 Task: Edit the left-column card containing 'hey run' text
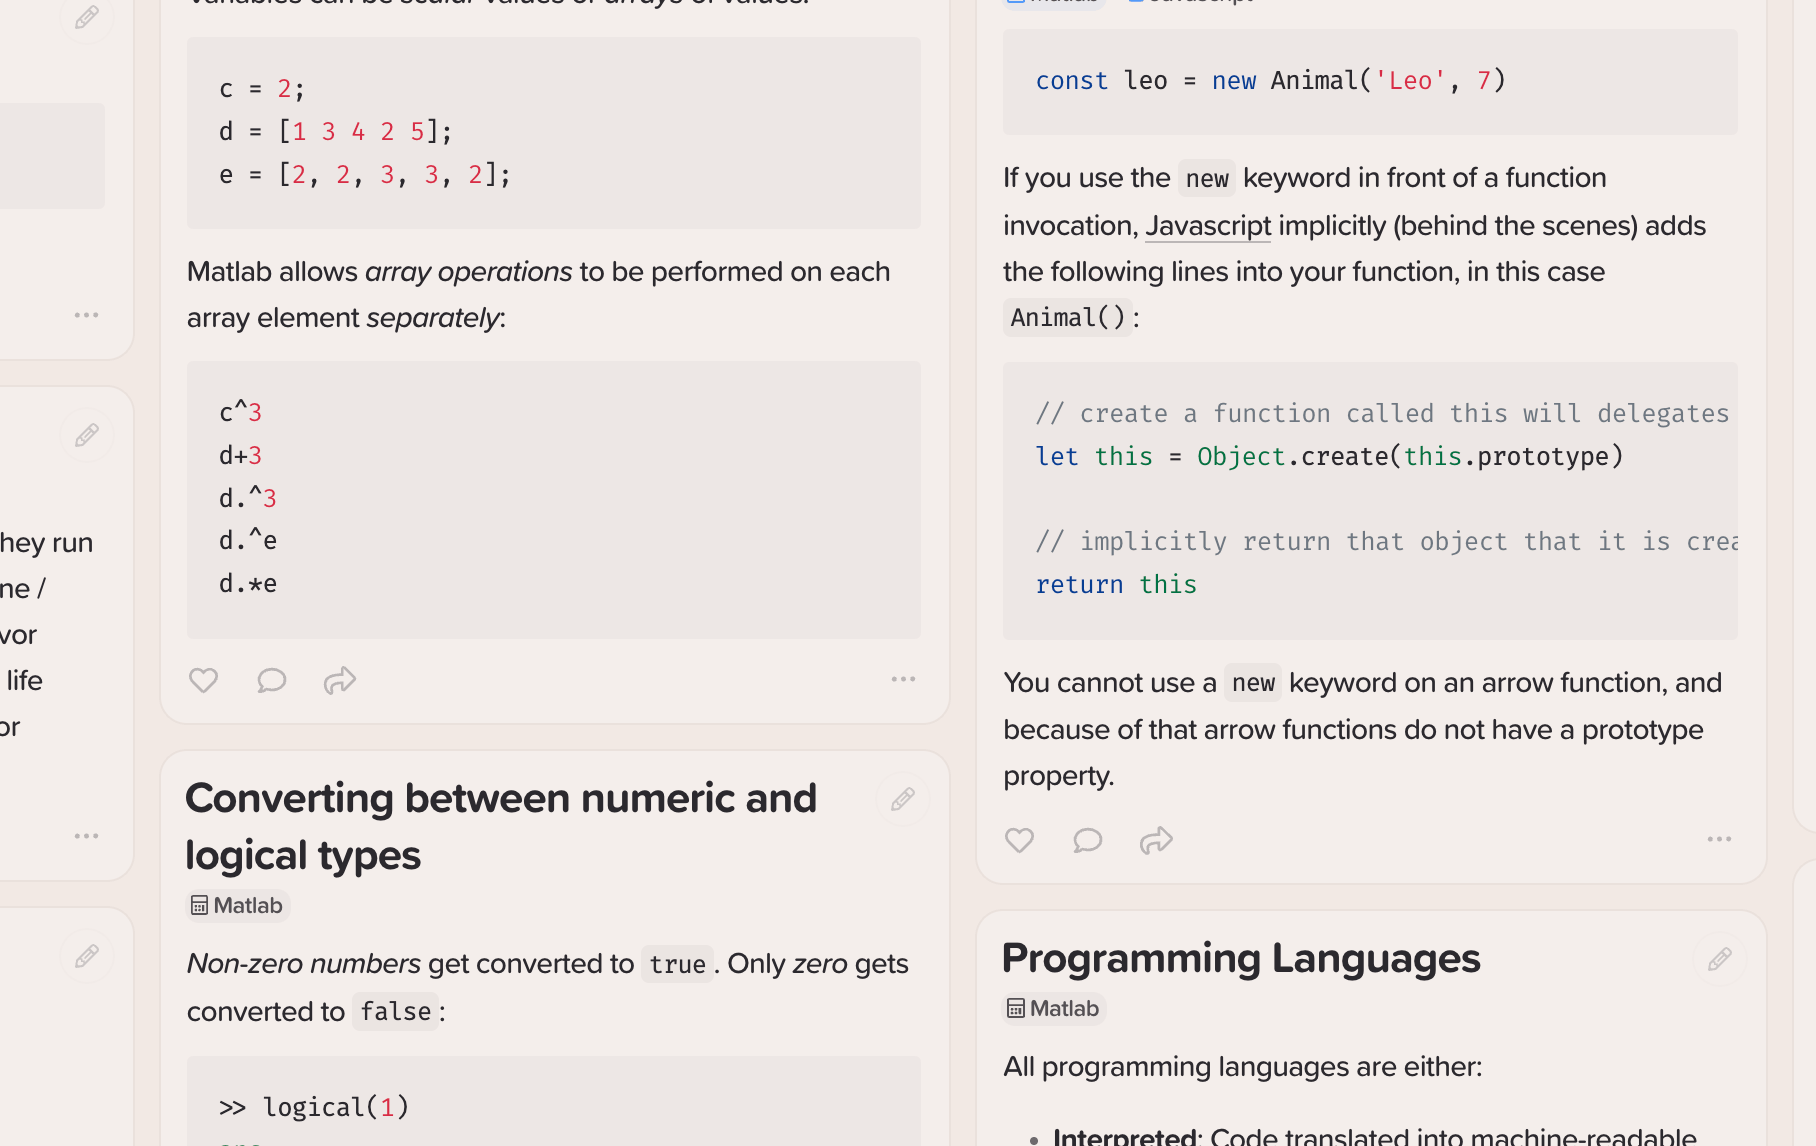(x=87, y=435)
